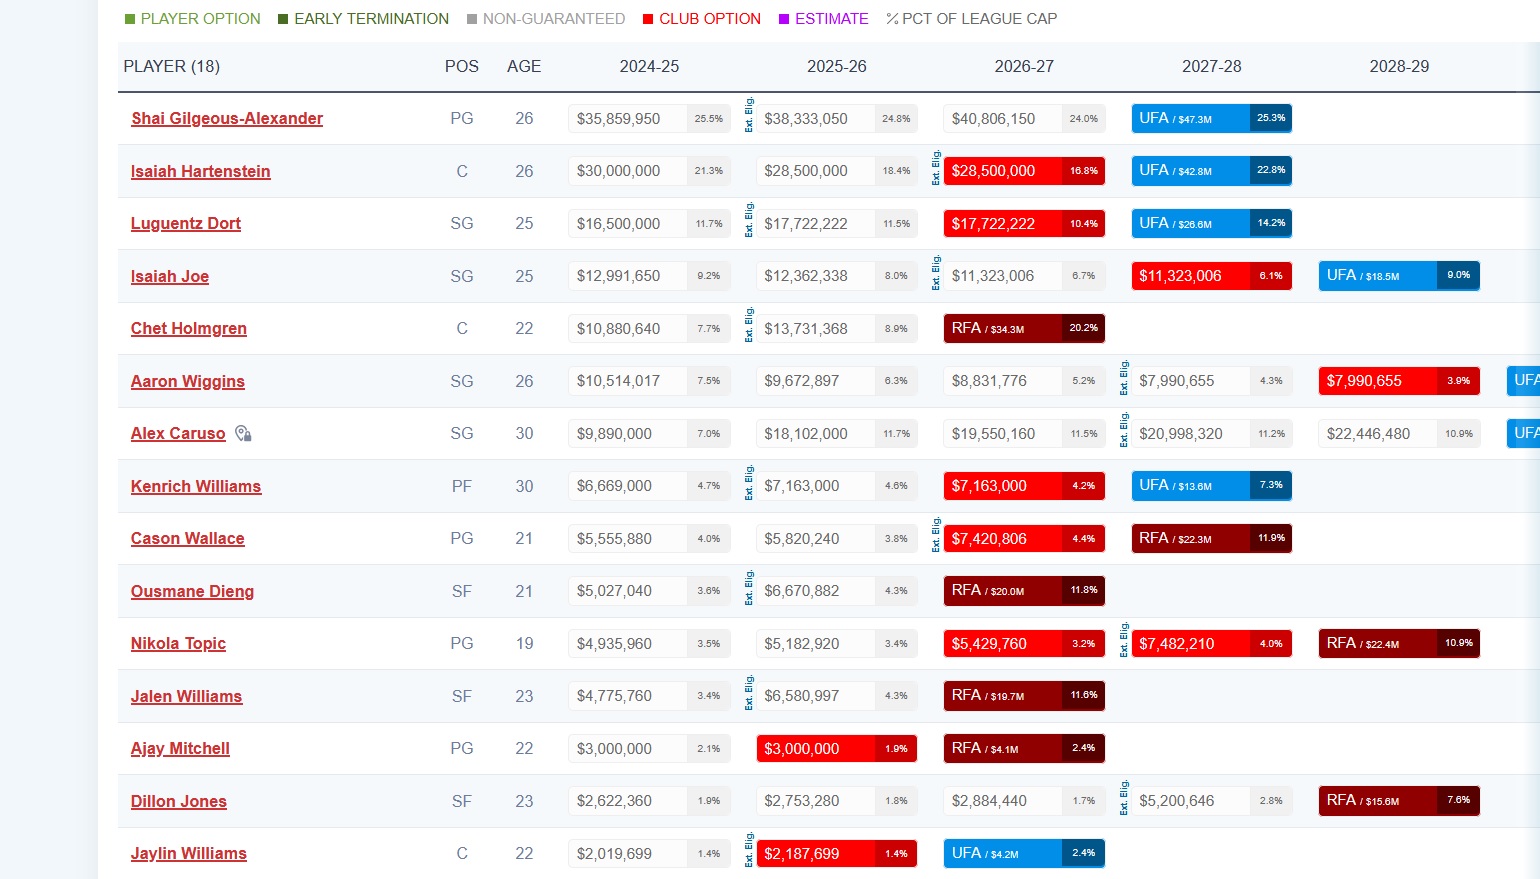Image resolution: width=1540 pixels, height=879 pixels.
Task: Open Isaiah Joe's player link
Action: [170, 276]
